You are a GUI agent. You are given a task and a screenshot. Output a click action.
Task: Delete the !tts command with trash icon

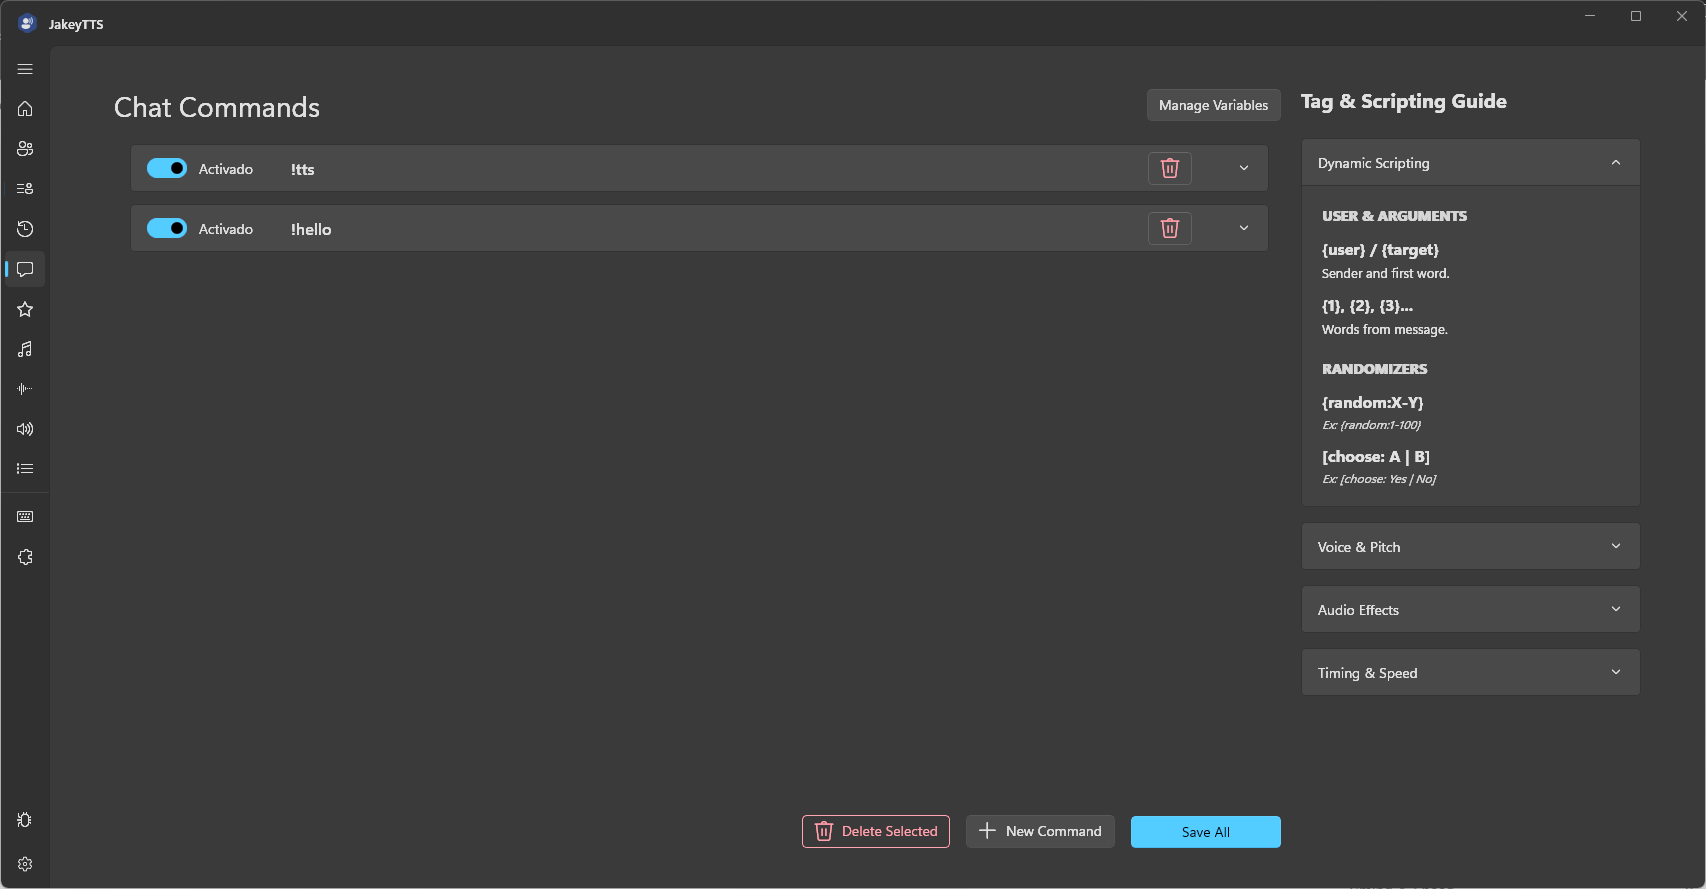tap(1170, 168)
